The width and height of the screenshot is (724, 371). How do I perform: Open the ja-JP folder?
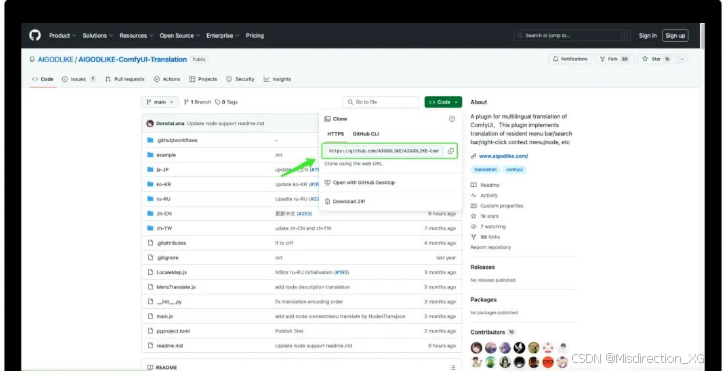click(163, 170)
